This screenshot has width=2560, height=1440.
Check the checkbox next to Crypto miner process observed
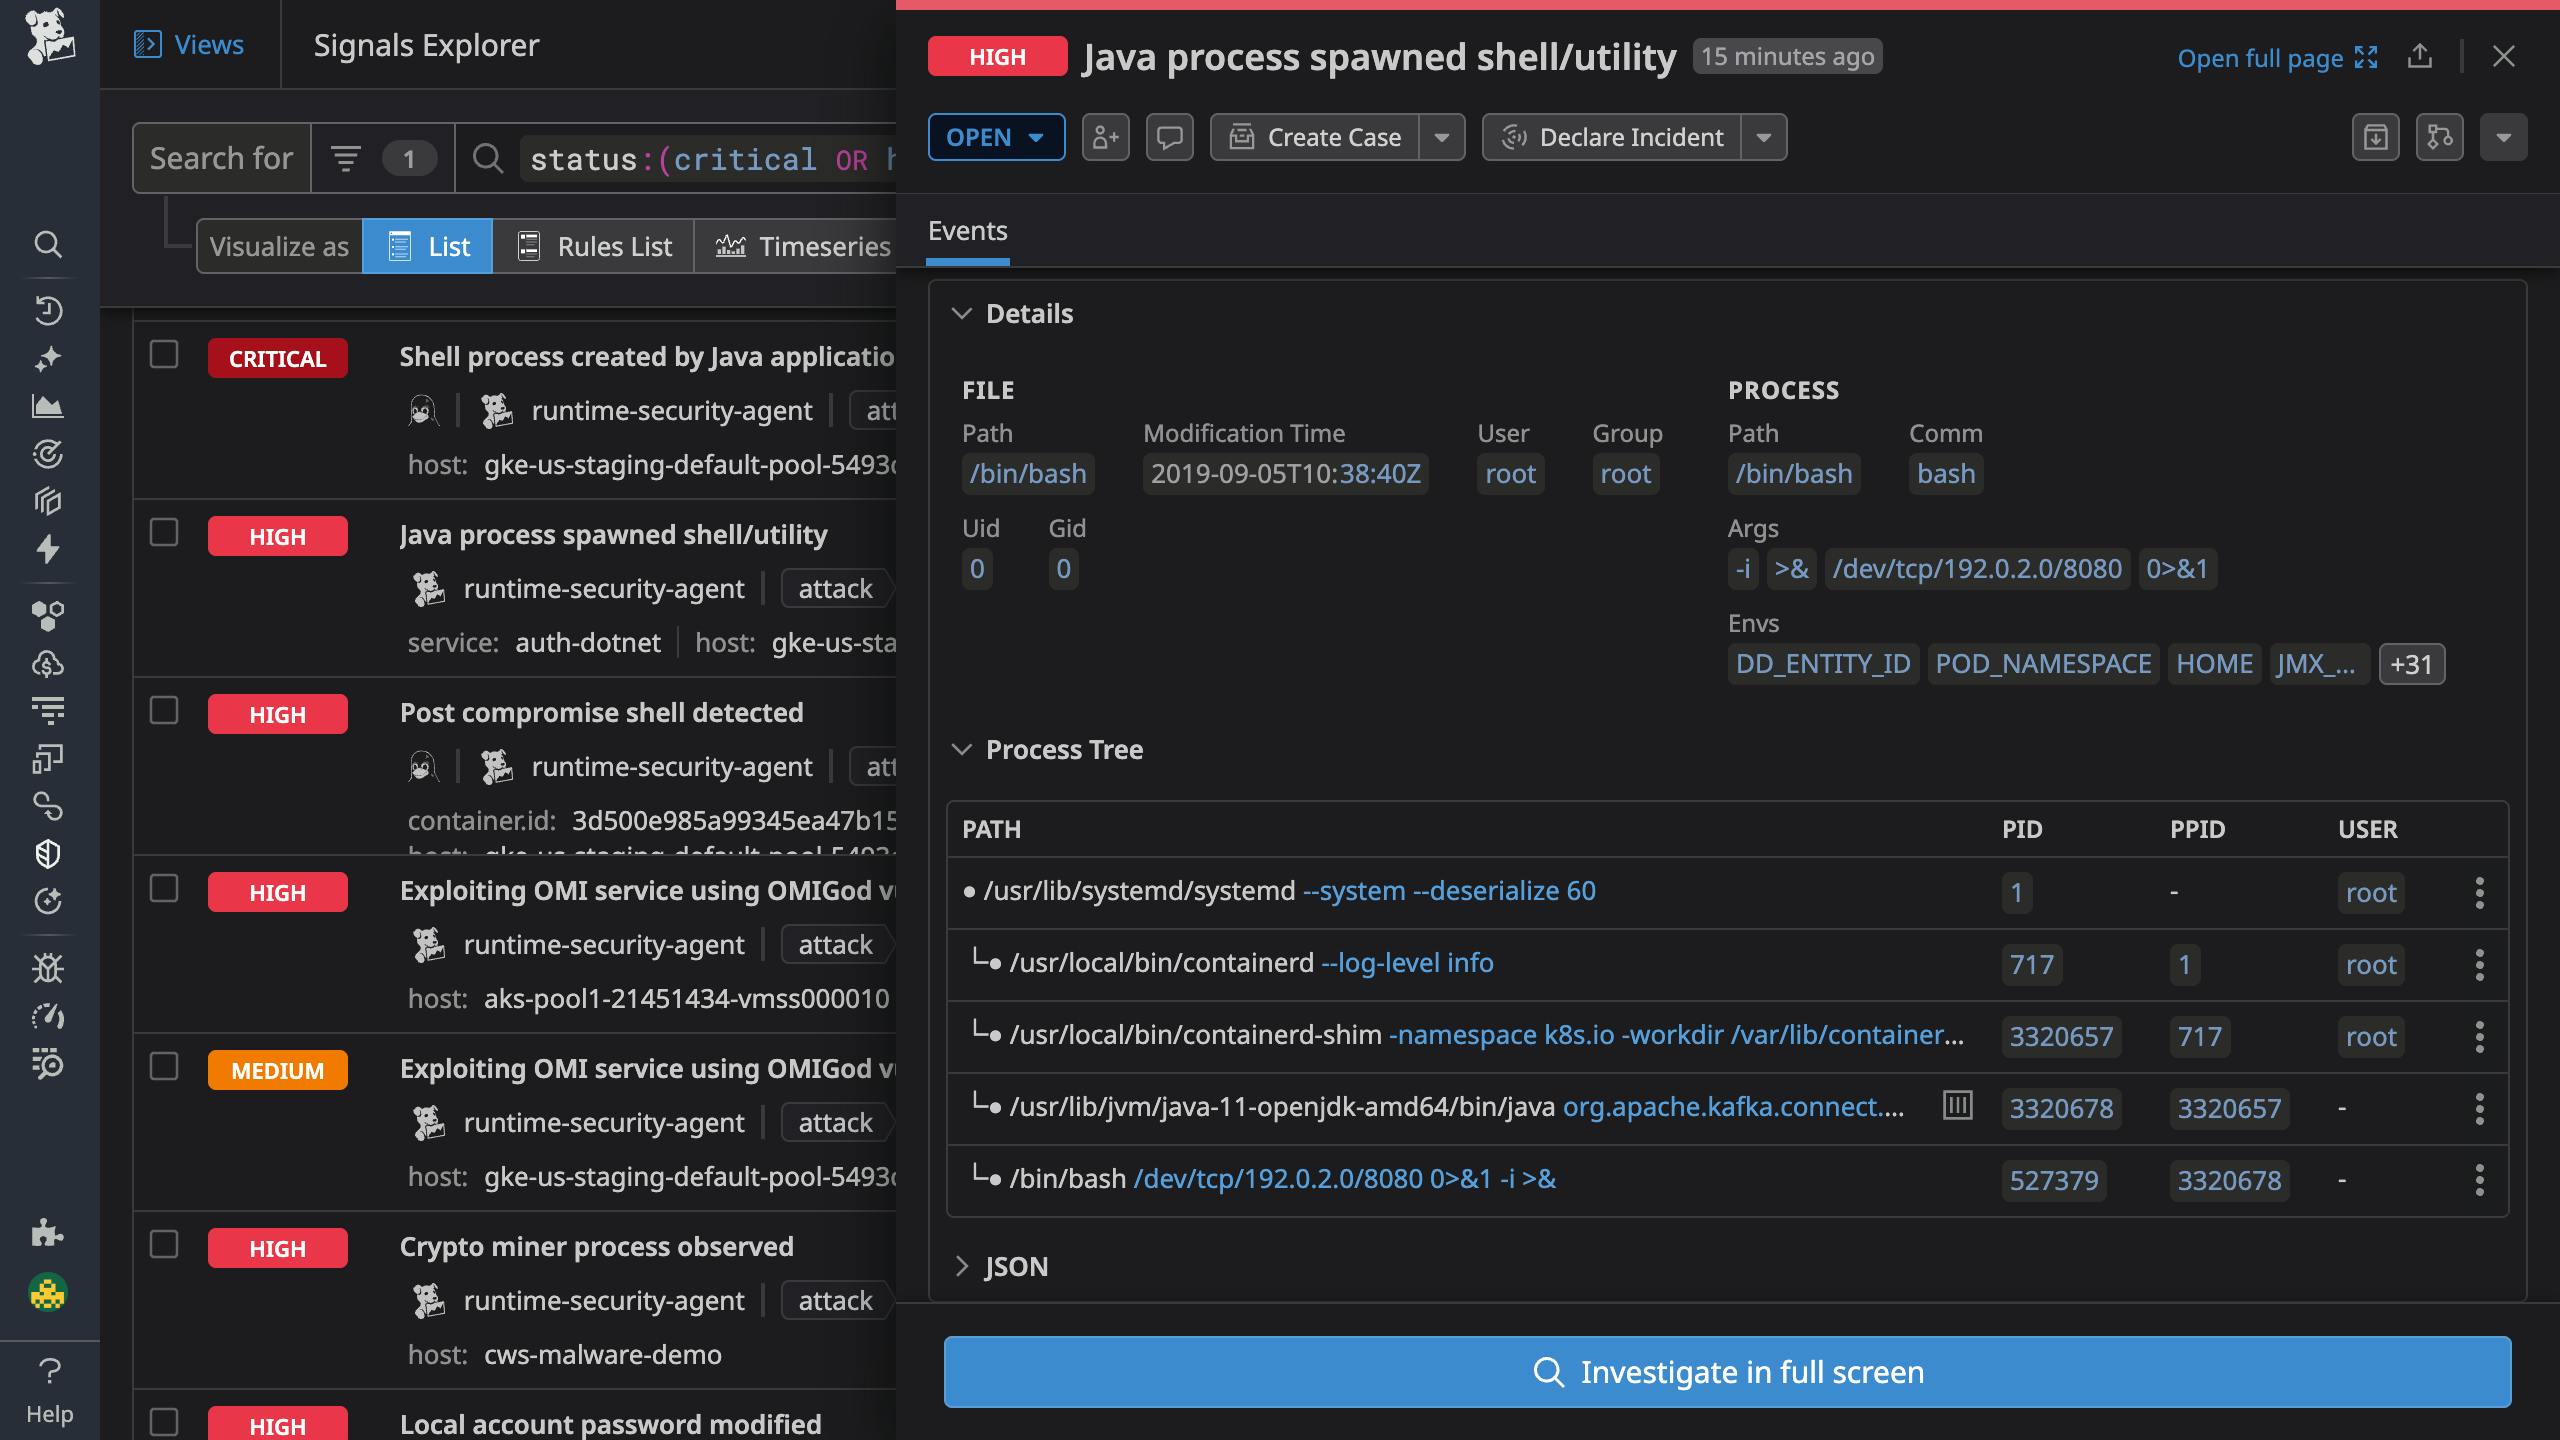click(164, 1245)
